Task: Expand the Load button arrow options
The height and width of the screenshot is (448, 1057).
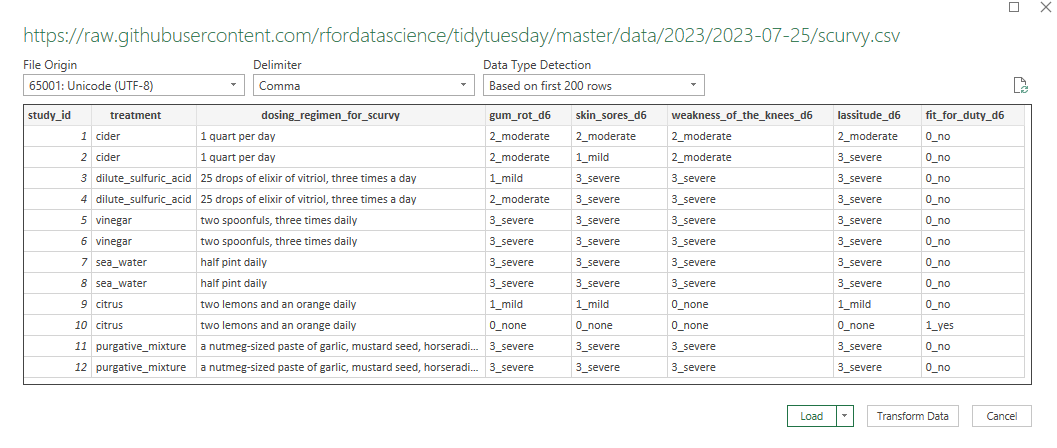Action: pos(845,416)
